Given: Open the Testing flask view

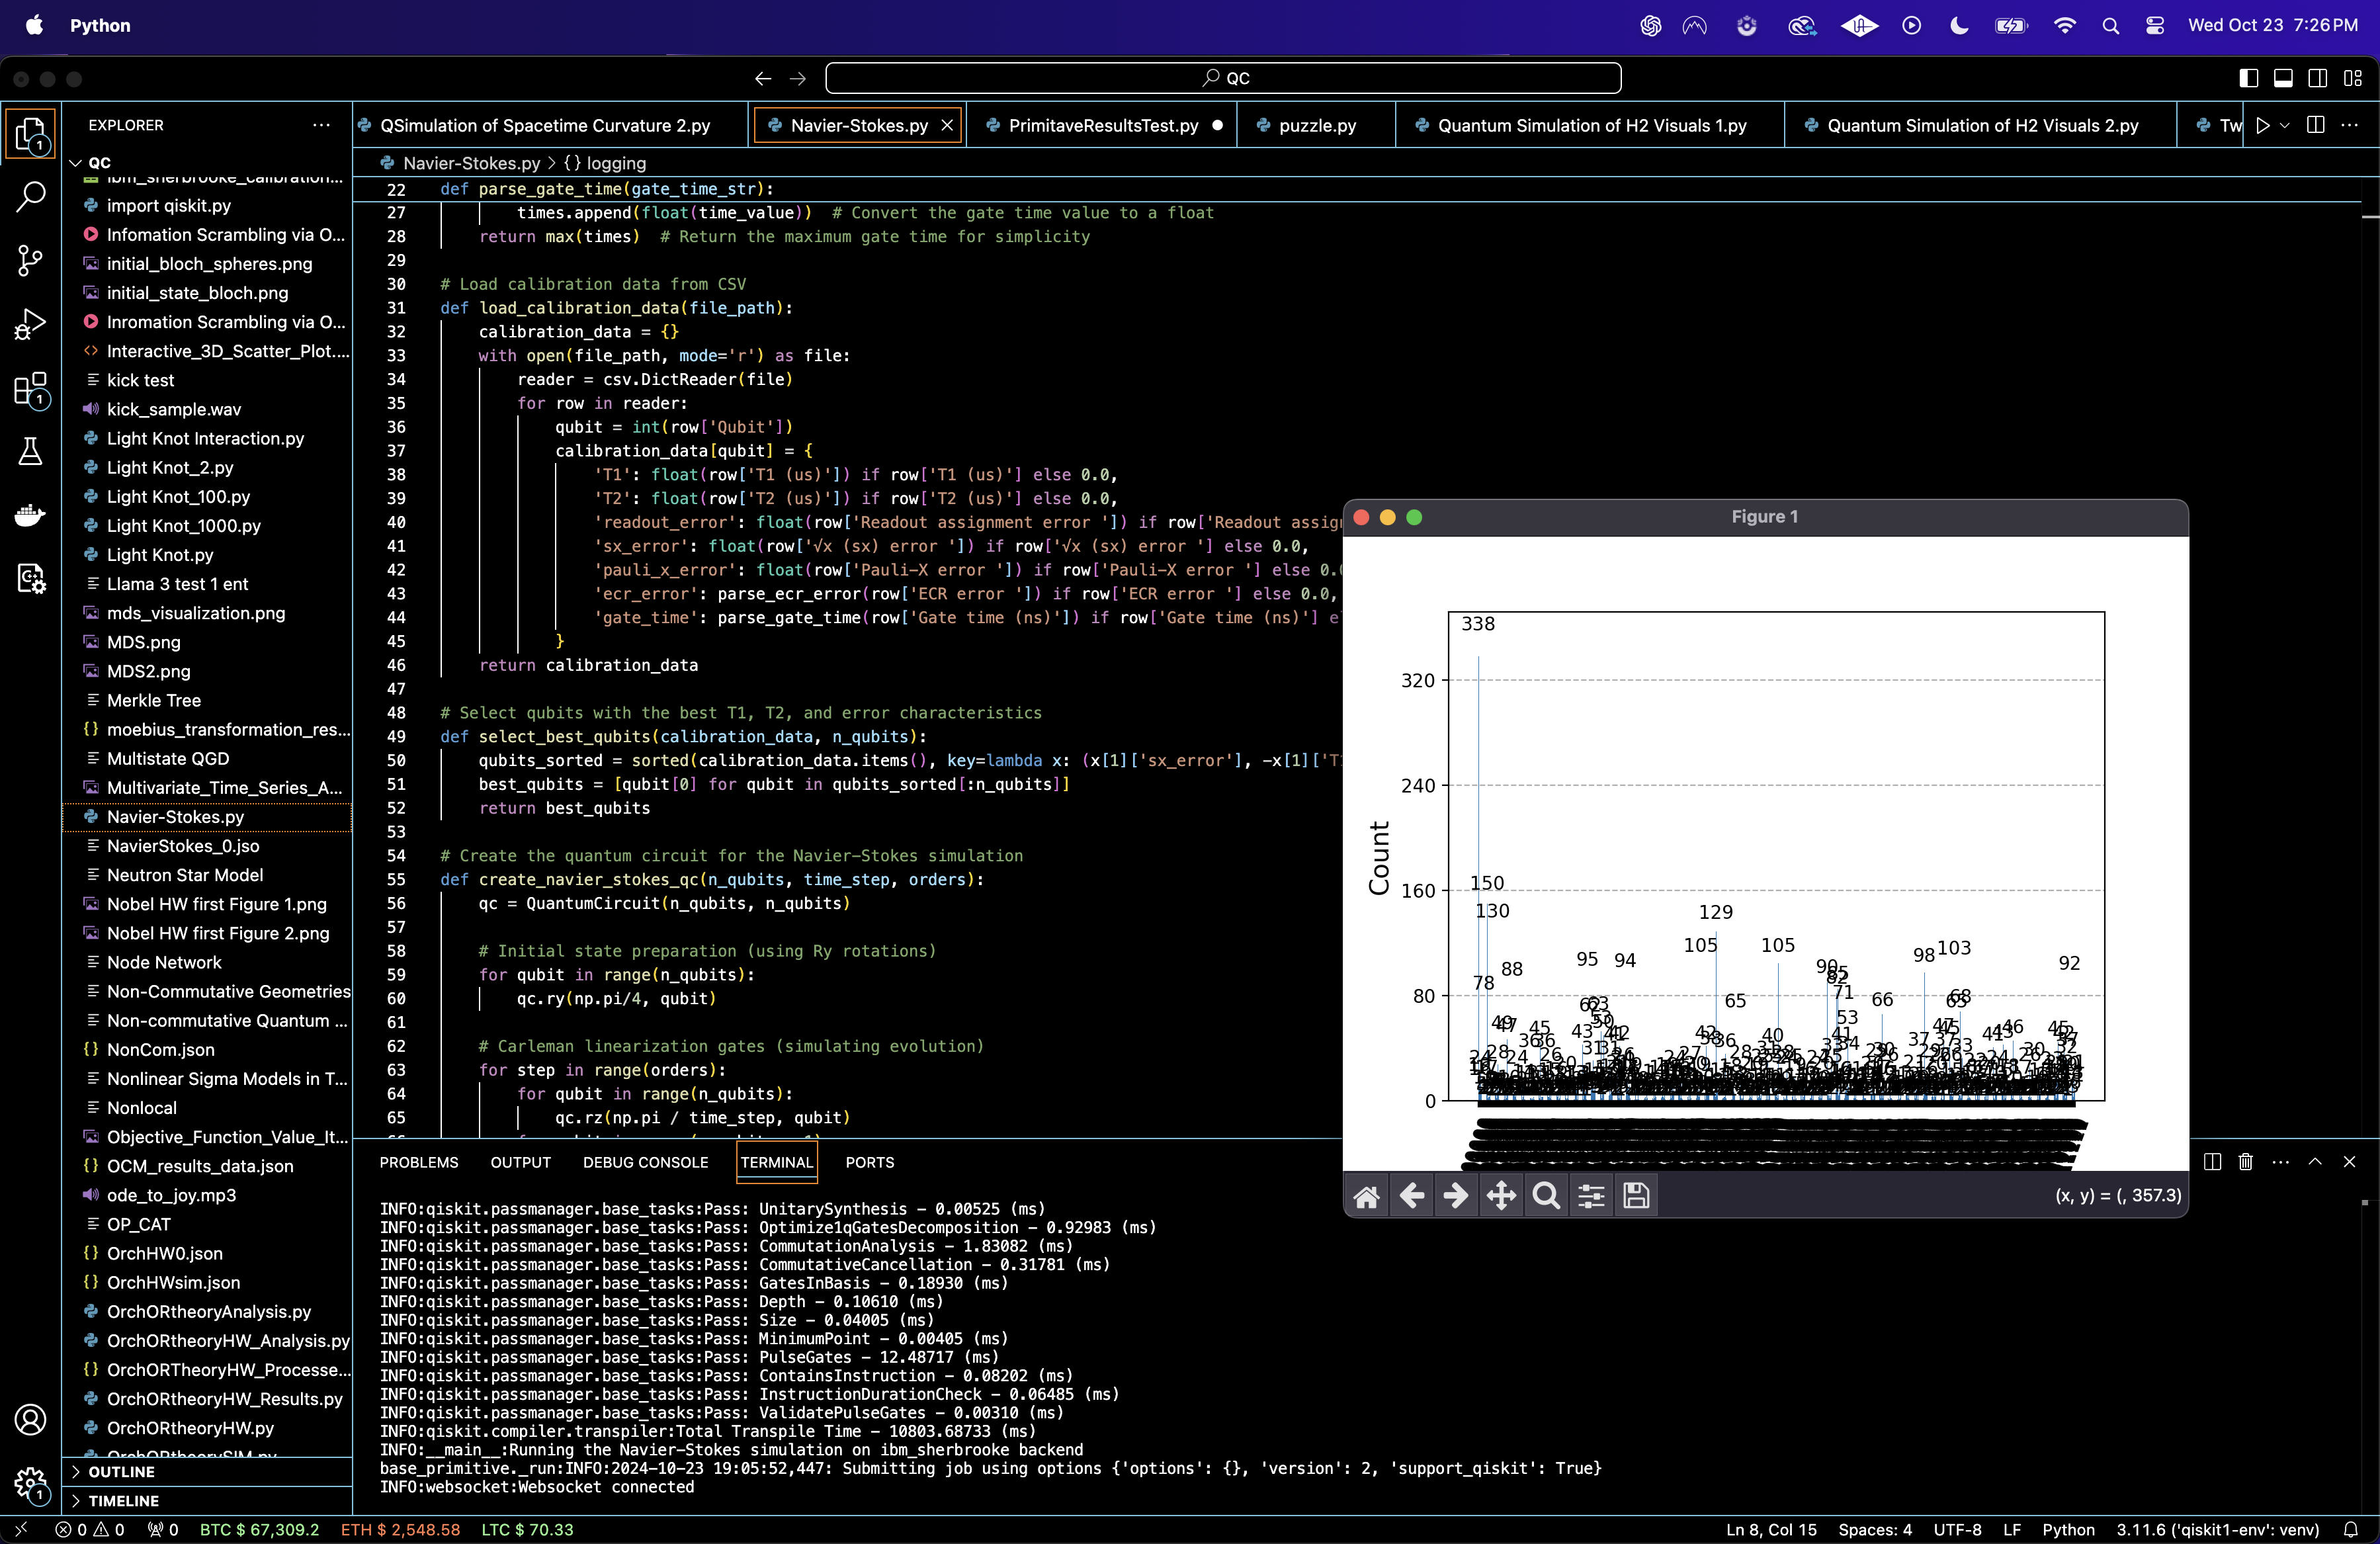Looking at the screenshot, I should (x=31, y=451).
